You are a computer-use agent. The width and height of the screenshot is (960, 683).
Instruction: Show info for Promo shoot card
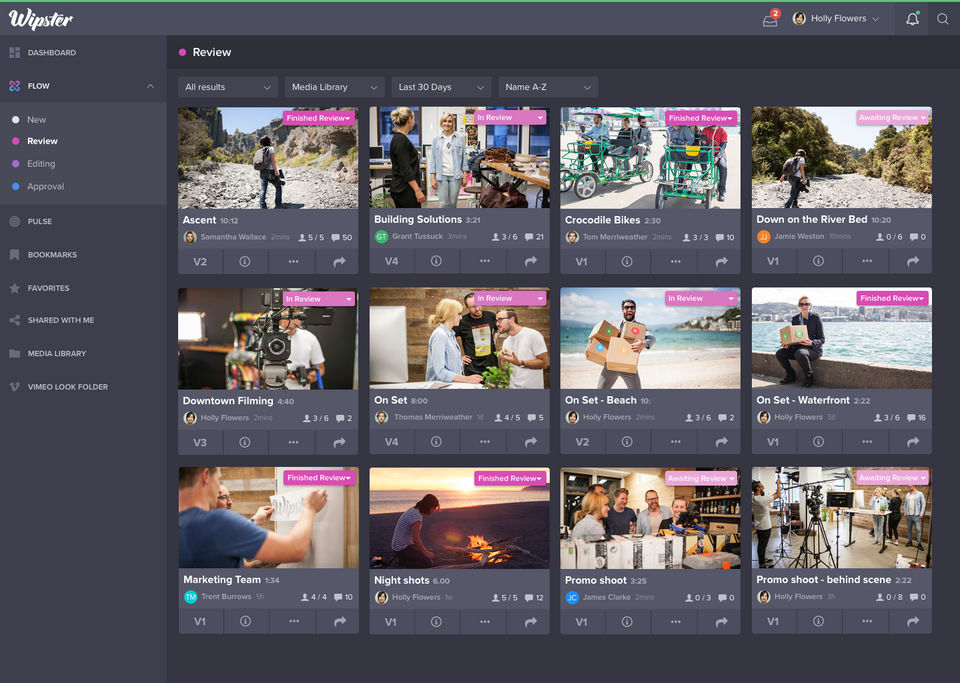pyautogui.click(x=627, y=621)
